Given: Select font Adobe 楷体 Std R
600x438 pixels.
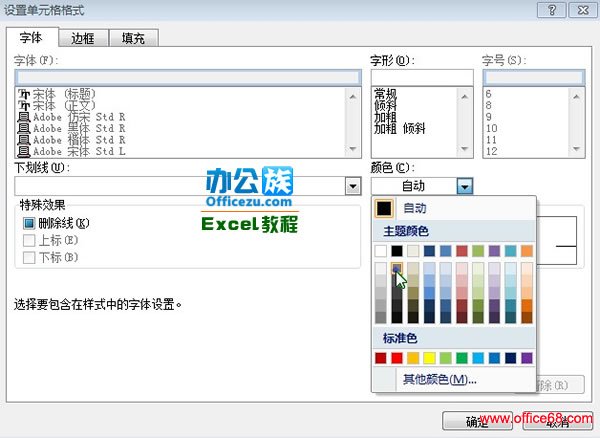Looking at the screenshot, I should tap(72, 140).
